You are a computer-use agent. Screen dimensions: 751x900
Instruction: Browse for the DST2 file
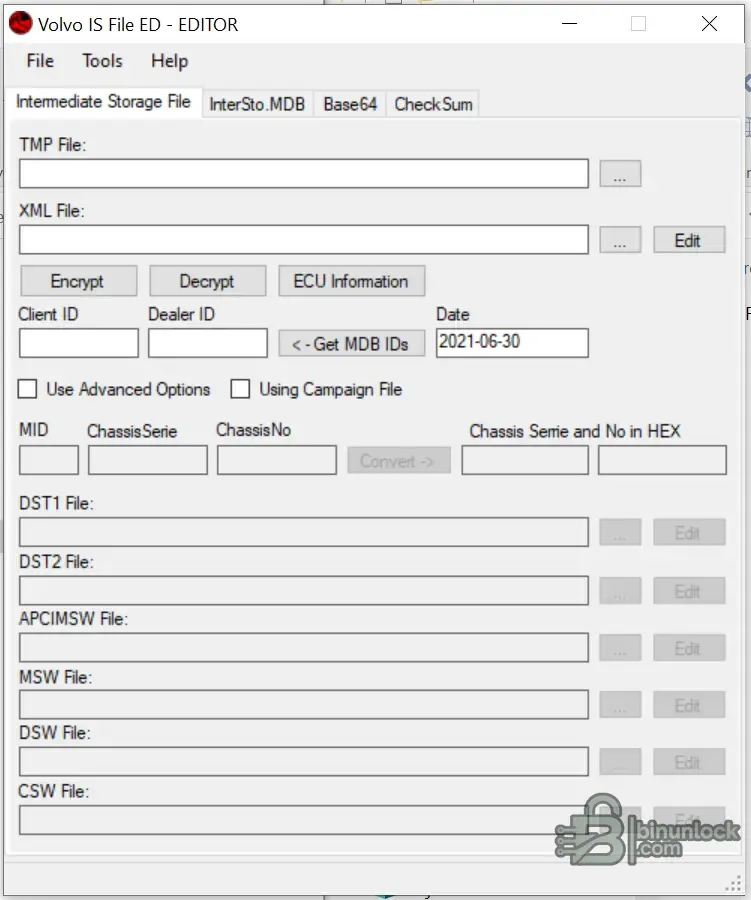coord(620,591)
